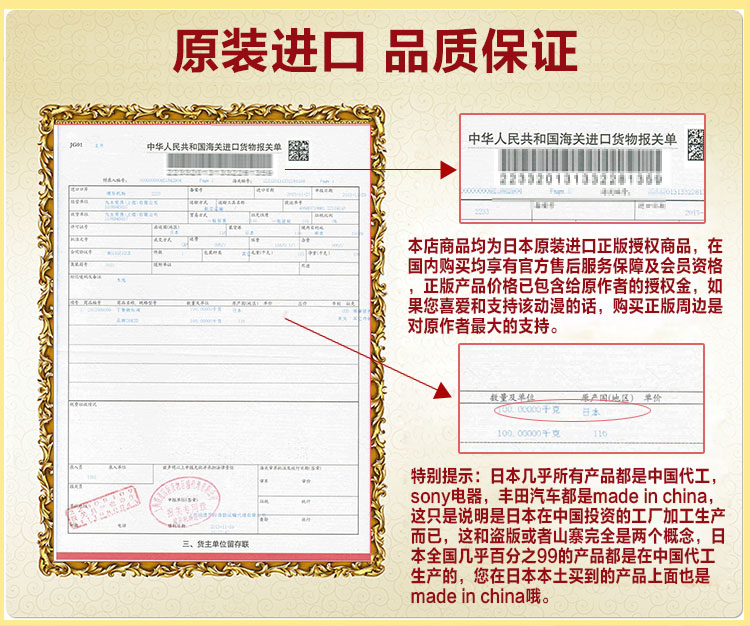Viewport: 750px width, 626px height.
Task: Select the last line made in china哦。
Action: (x=480, y=596)
